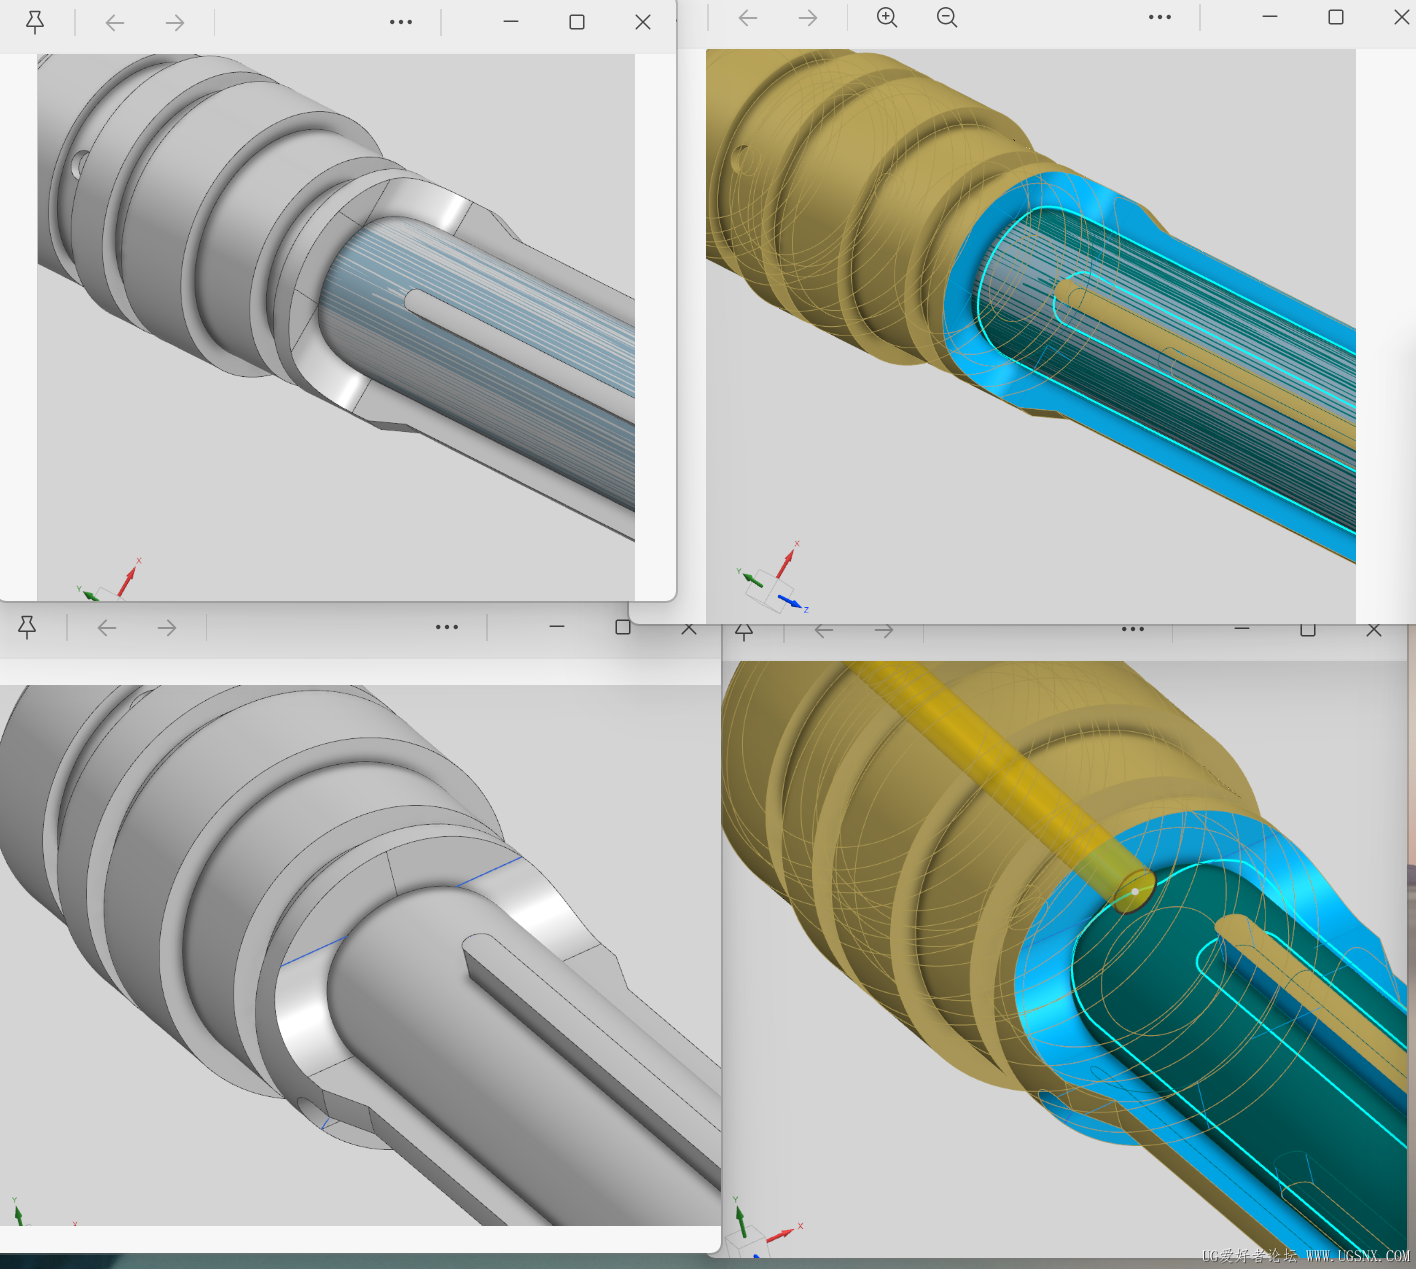This screenshot has width=1416, height=1269.
Task: Minimize the bottom-left viewer window
Action: 557,627
